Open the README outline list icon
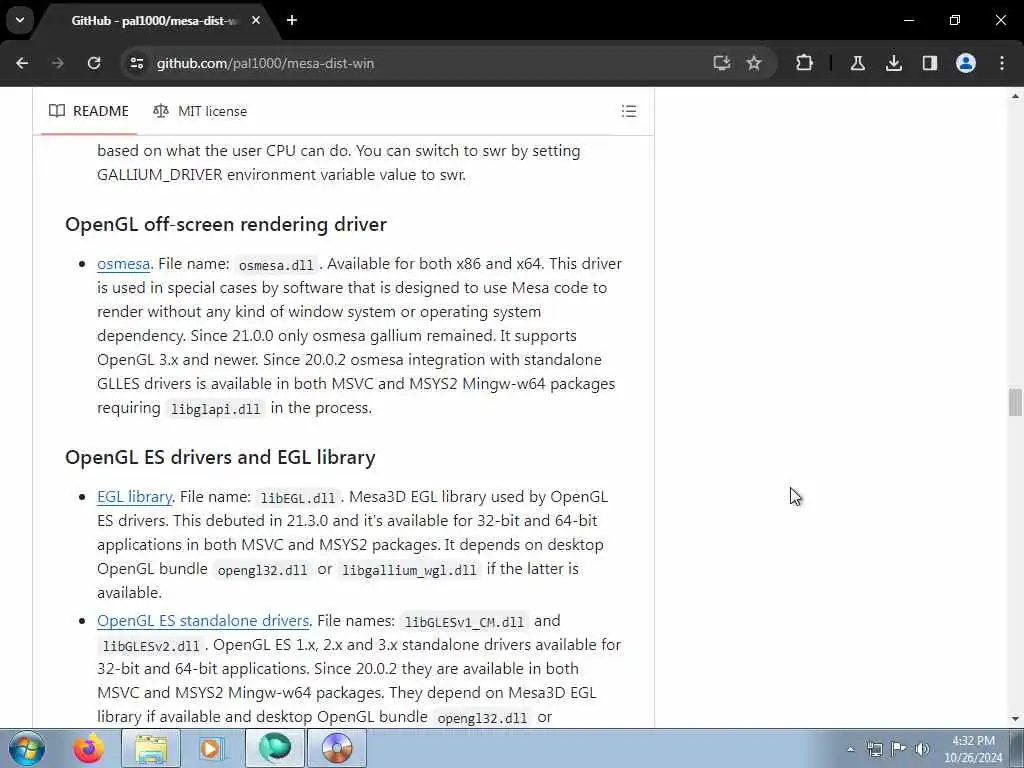 coord(628,111)
